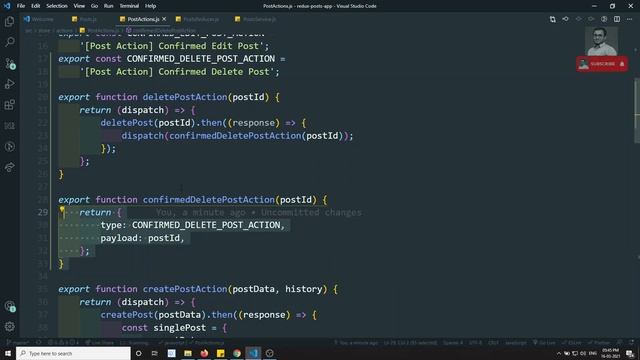This screenshot has width=640, height=360.
Task: Open the File menu
Action: tap(21, 6)
